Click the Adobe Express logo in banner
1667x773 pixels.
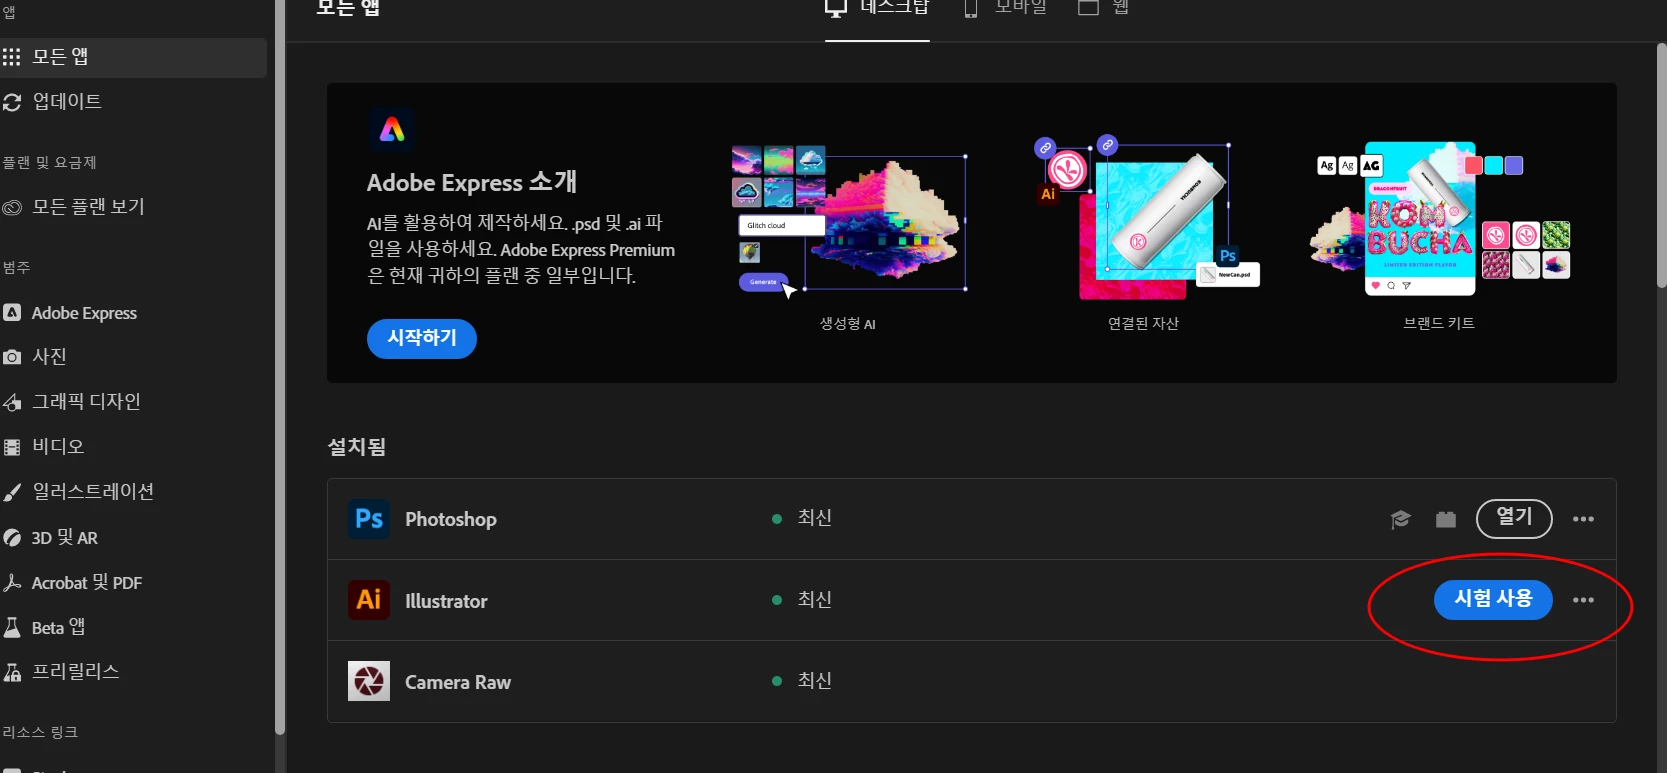click(x=392, y=129)
